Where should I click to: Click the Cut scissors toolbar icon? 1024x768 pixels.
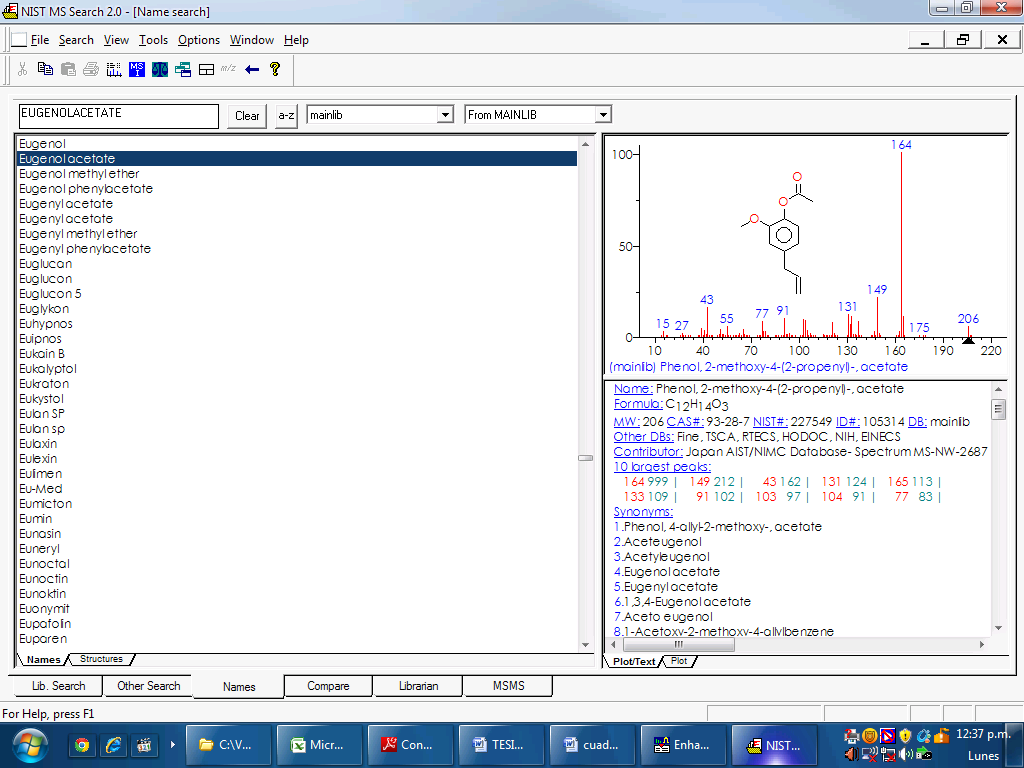click(x=22, y=69)
